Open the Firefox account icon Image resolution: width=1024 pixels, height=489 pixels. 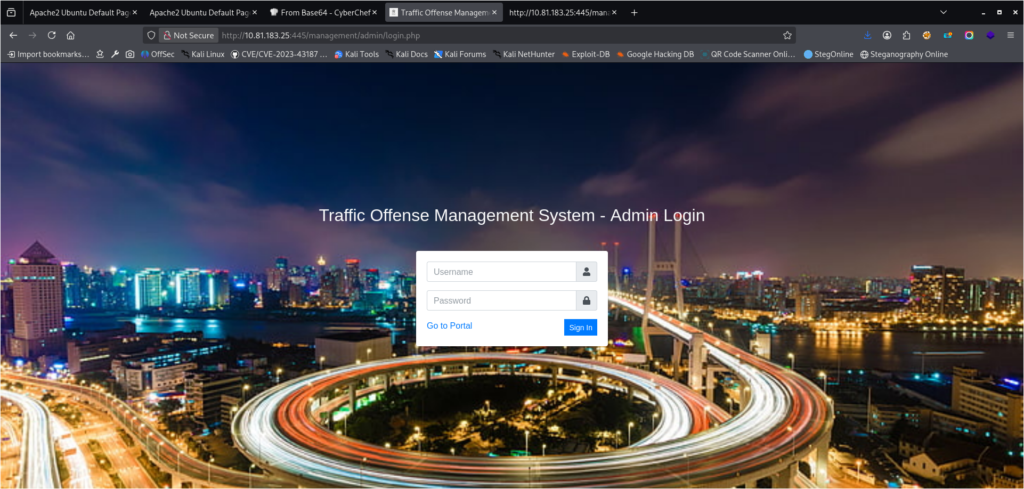pyautogui.click(x=886, y=35)
